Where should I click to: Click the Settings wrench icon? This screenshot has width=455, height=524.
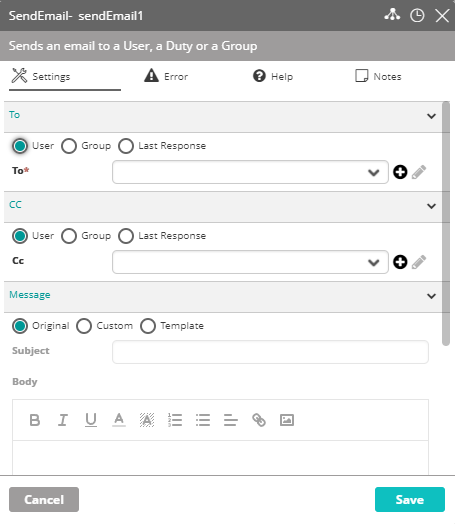19,76
